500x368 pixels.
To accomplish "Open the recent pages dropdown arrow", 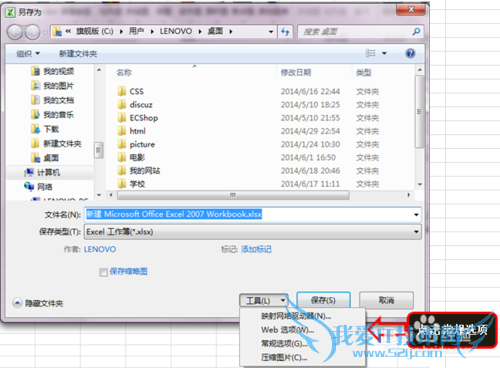I will [45, 32].
